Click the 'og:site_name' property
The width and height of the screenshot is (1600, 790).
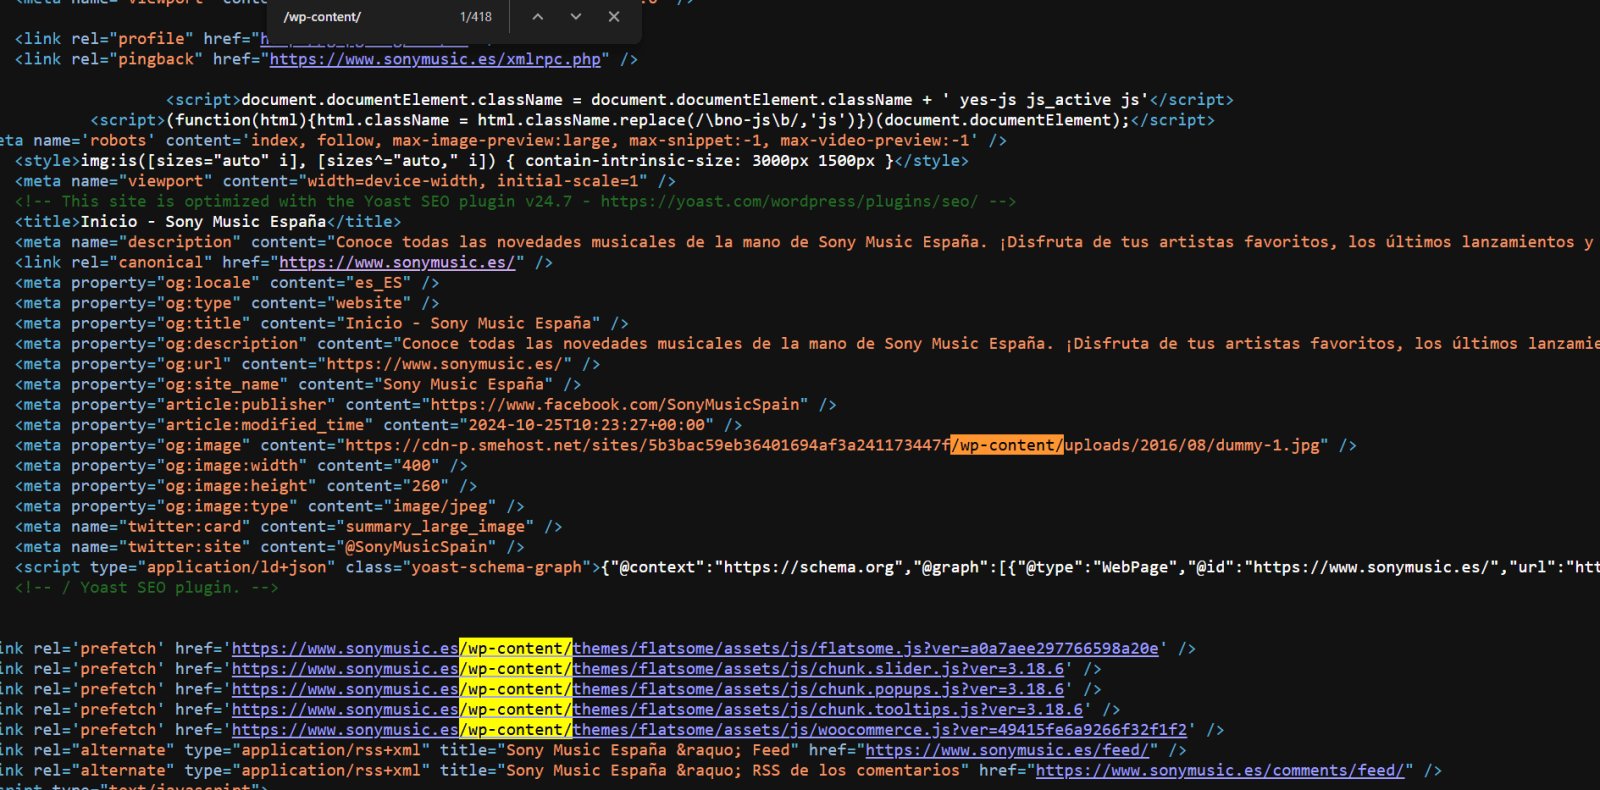pos(222,385)
